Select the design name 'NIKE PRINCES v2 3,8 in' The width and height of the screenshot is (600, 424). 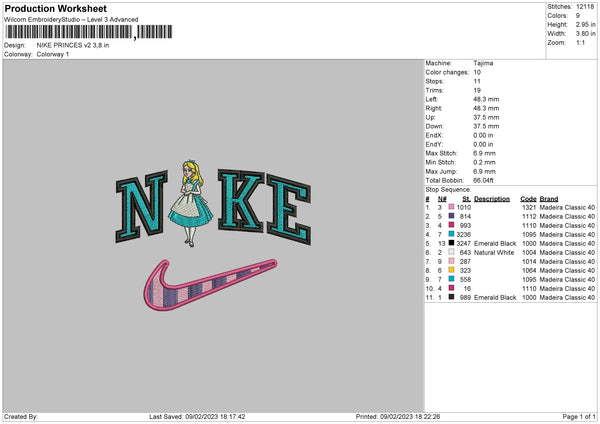[73, 45]
